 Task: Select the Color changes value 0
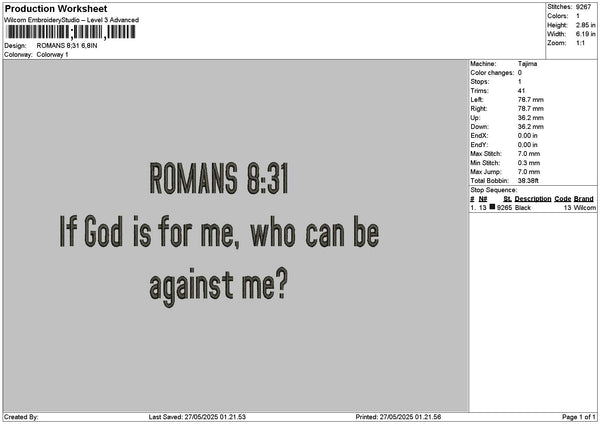[520, 73]
